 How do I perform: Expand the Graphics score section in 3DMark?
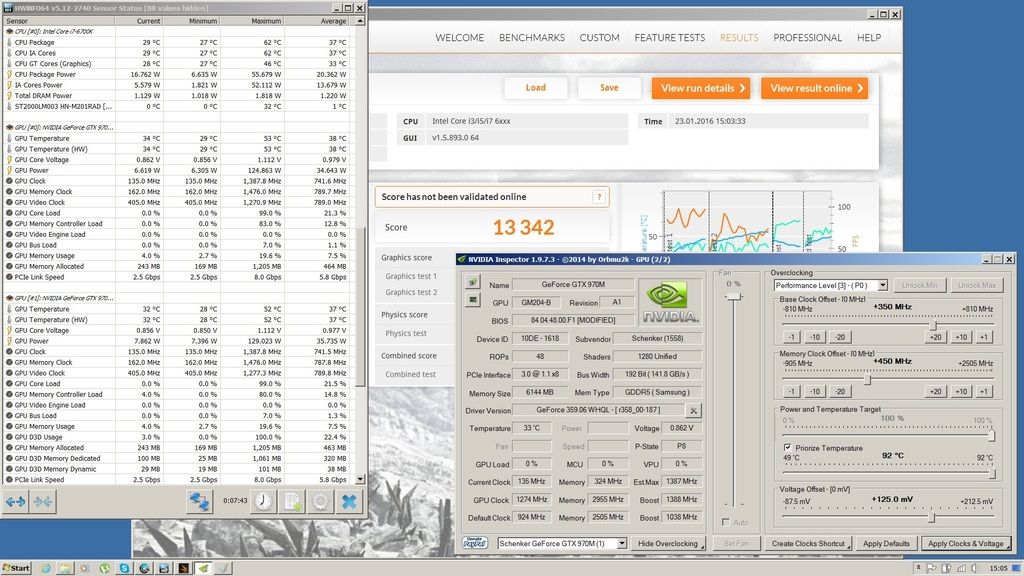(x=414, y=257)
